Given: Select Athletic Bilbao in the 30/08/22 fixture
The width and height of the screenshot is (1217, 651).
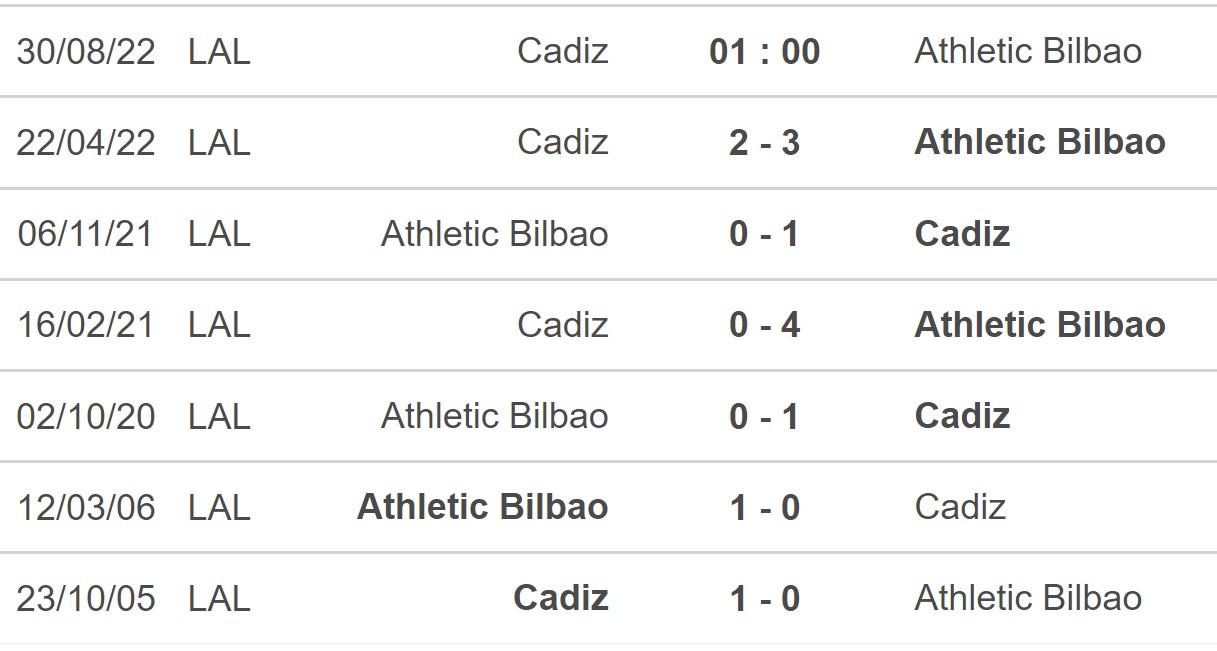Looking at the screenshot, I should [1027, 52].
